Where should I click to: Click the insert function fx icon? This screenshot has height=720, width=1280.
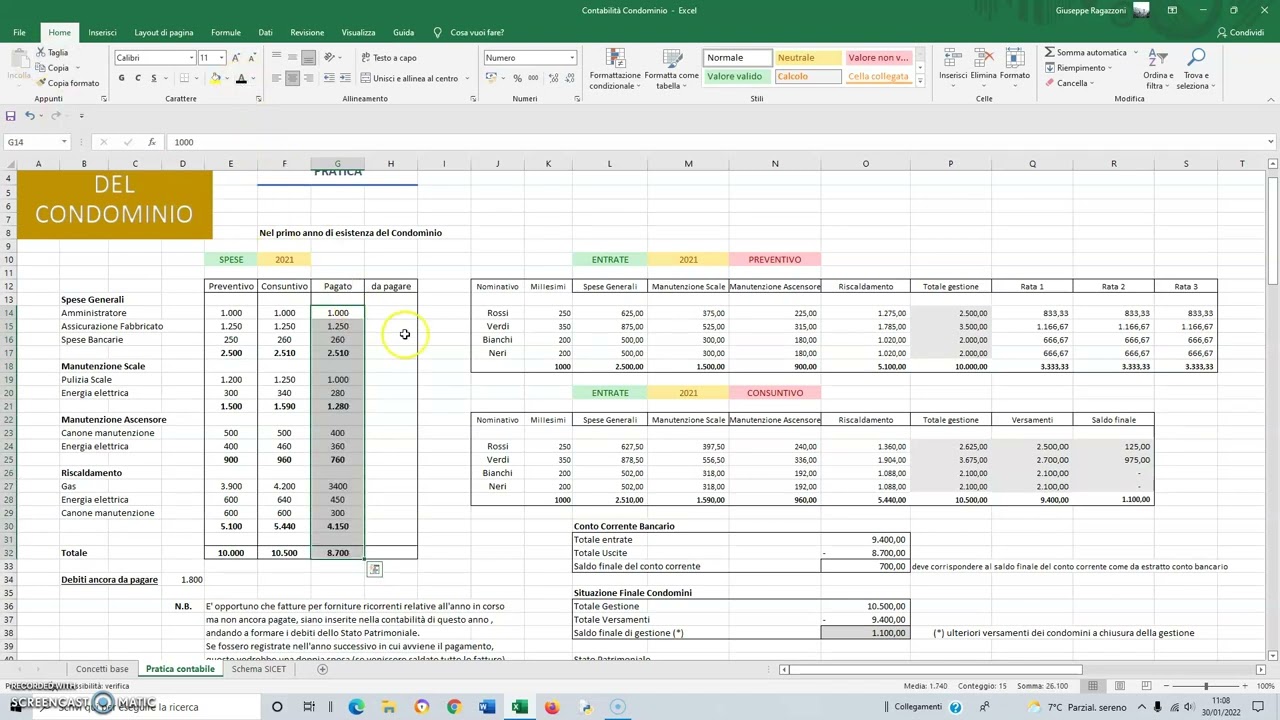point(151,142)
